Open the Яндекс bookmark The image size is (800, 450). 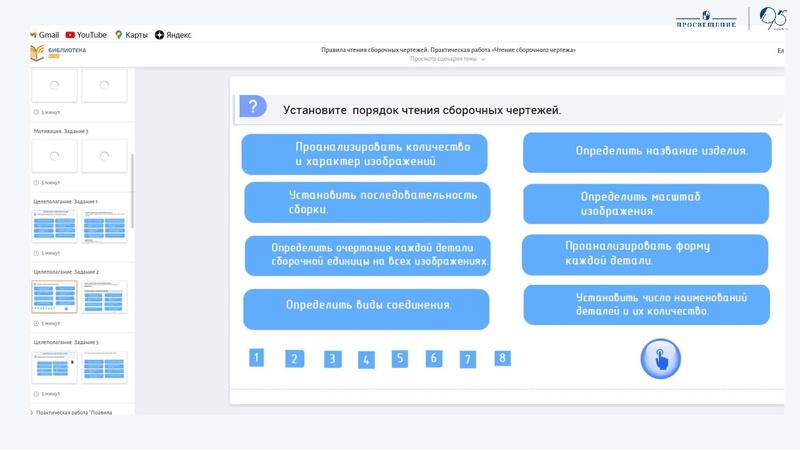coord(173,35)
